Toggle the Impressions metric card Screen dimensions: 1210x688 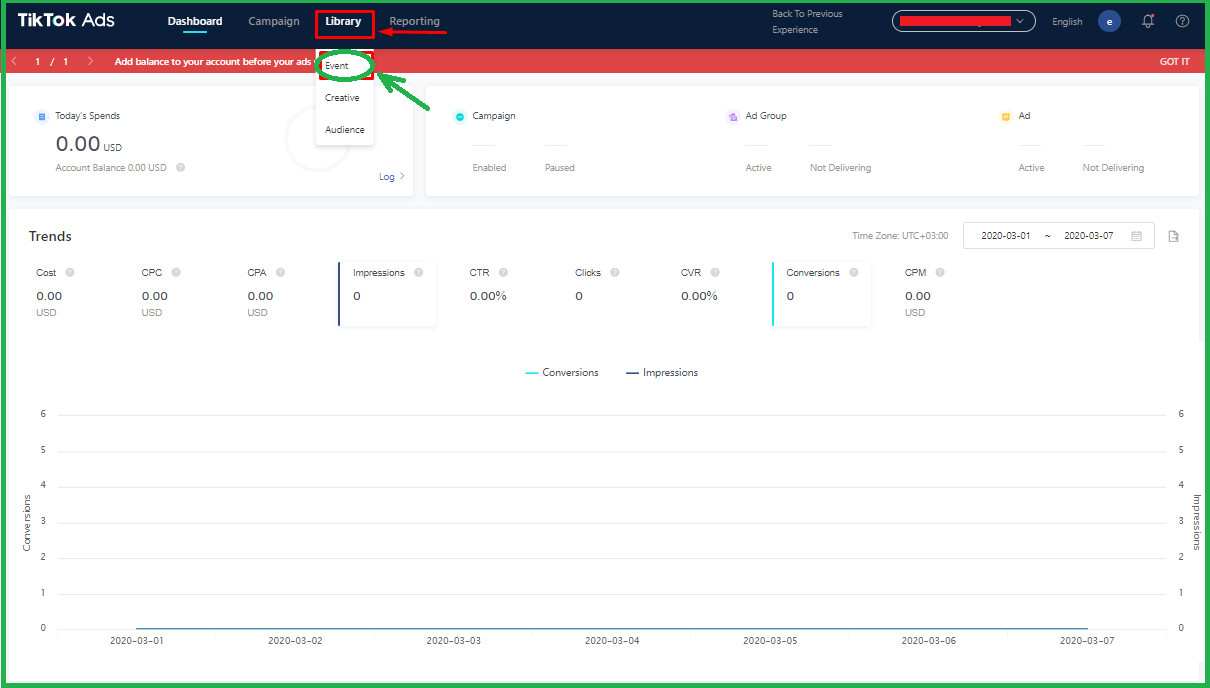[387, 293]
